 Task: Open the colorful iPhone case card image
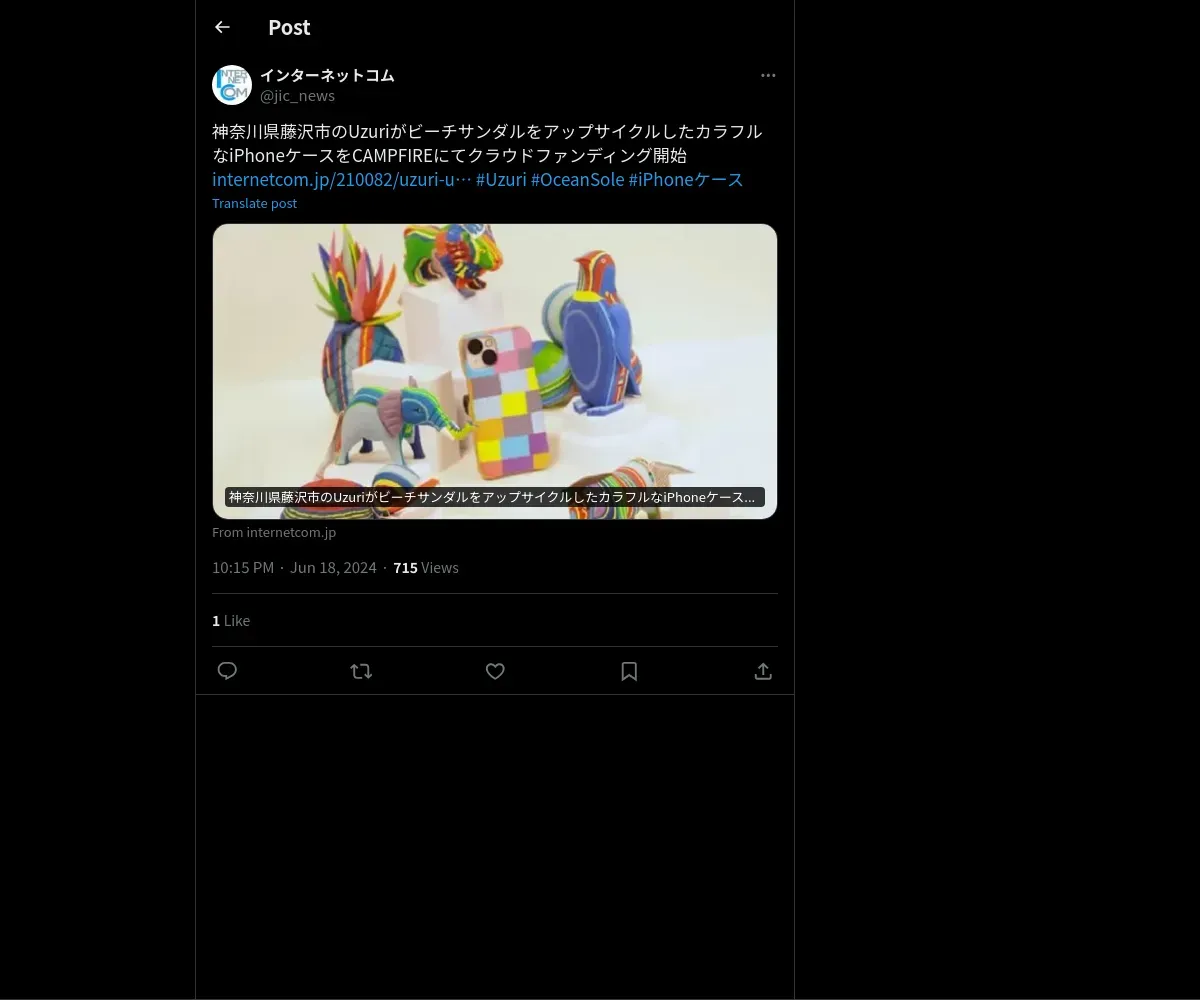495,371
